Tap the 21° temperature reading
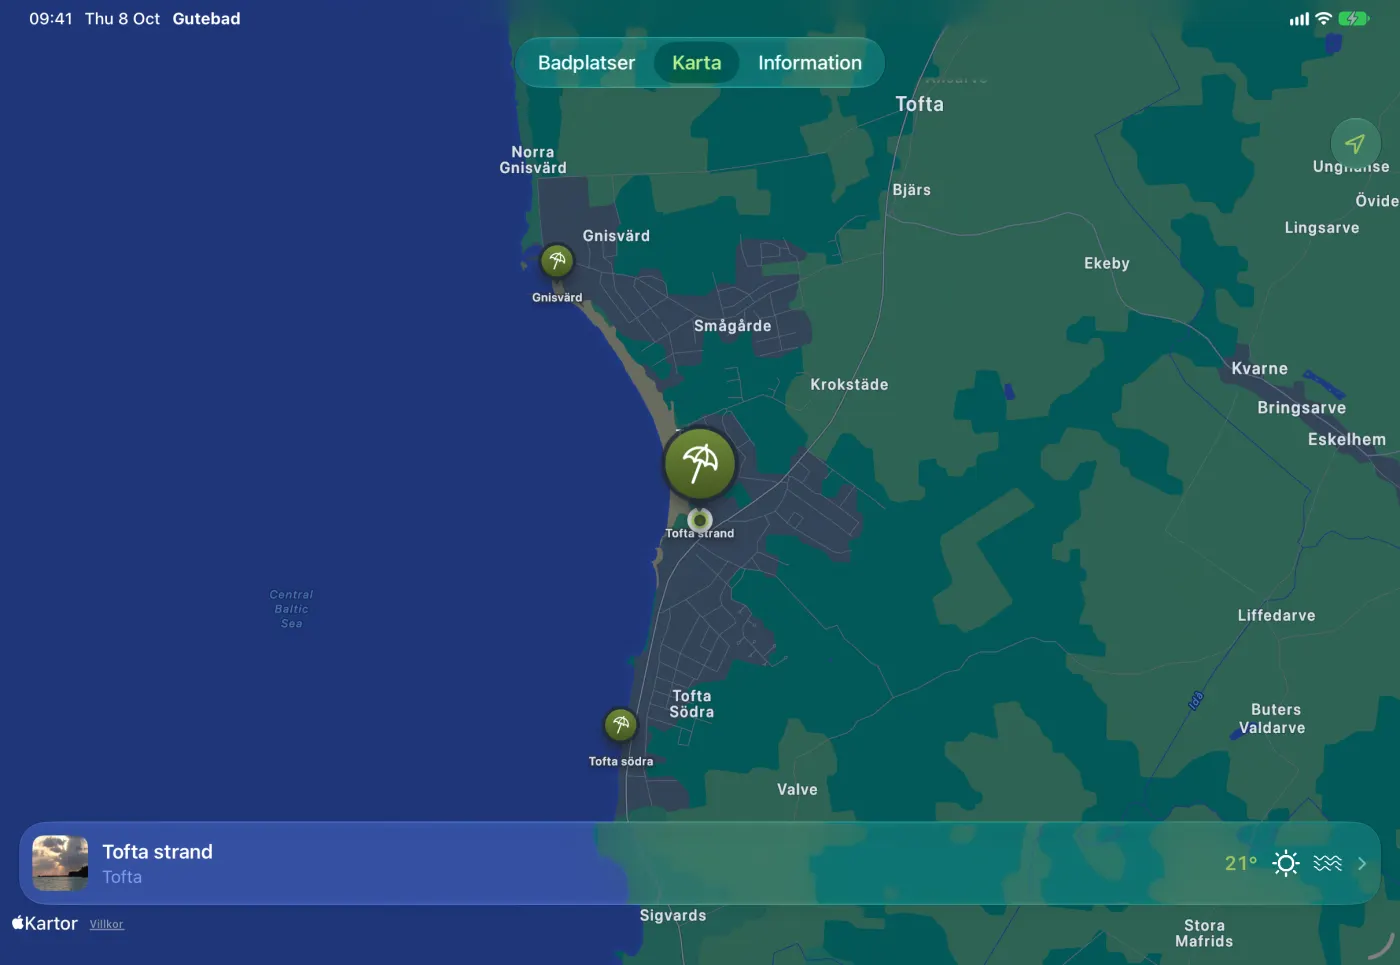 click(1241, 863)
